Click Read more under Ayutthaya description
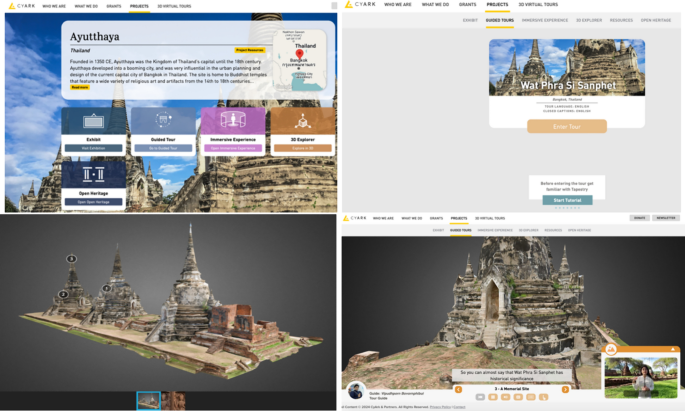The height and width of the screenshot is (411, 685). (x=80, y=87)
